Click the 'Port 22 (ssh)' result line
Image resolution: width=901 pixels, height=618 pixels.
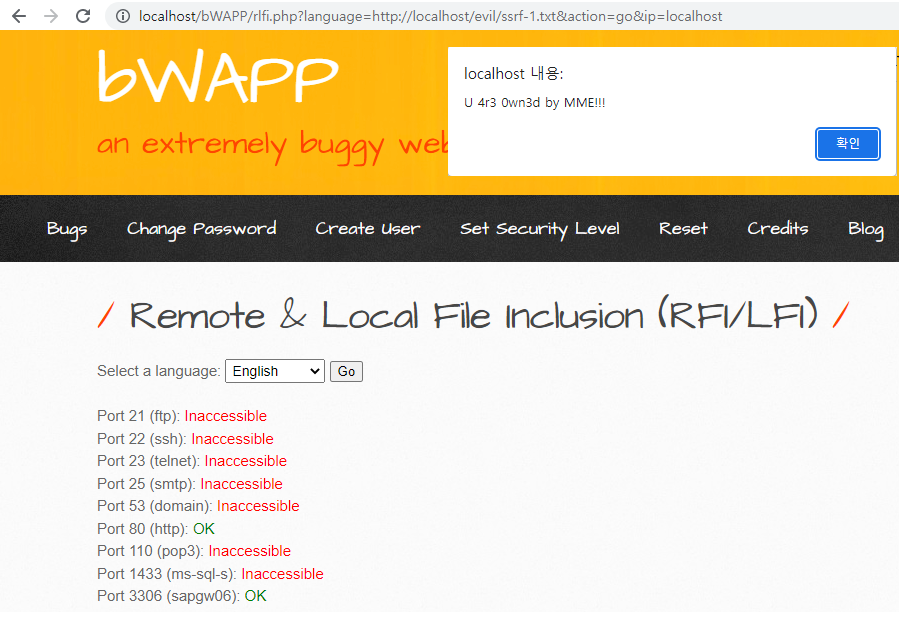(186, 439)
